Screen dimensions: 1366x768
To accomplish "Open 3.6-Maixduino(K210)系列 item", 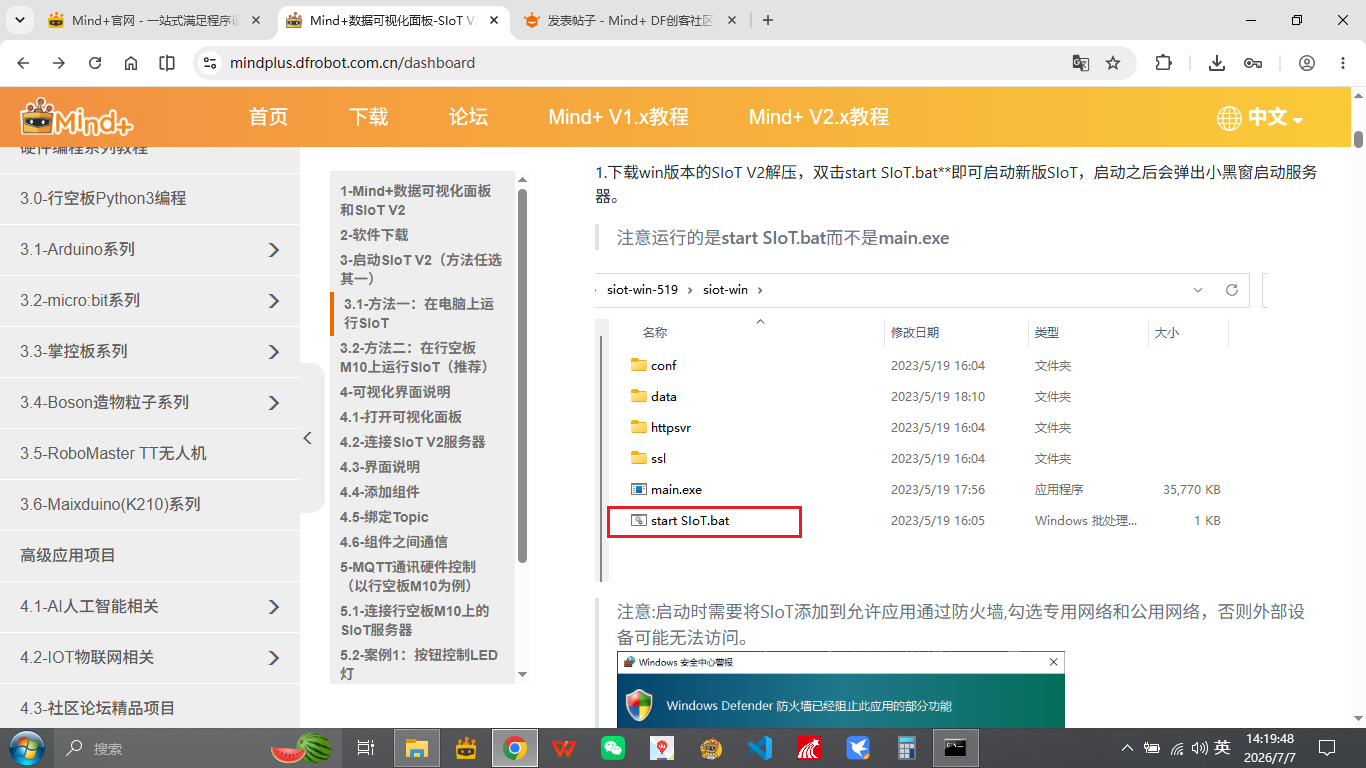I will point(150,504).
